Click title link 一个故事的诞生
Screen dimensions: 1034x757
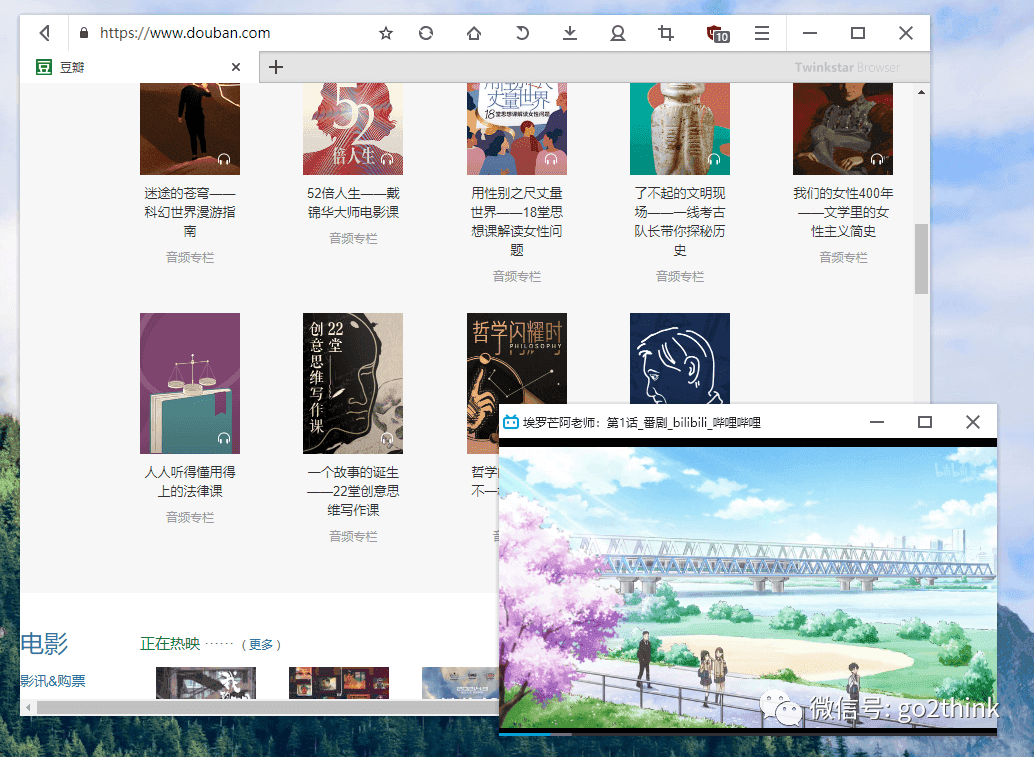(353, 491)
